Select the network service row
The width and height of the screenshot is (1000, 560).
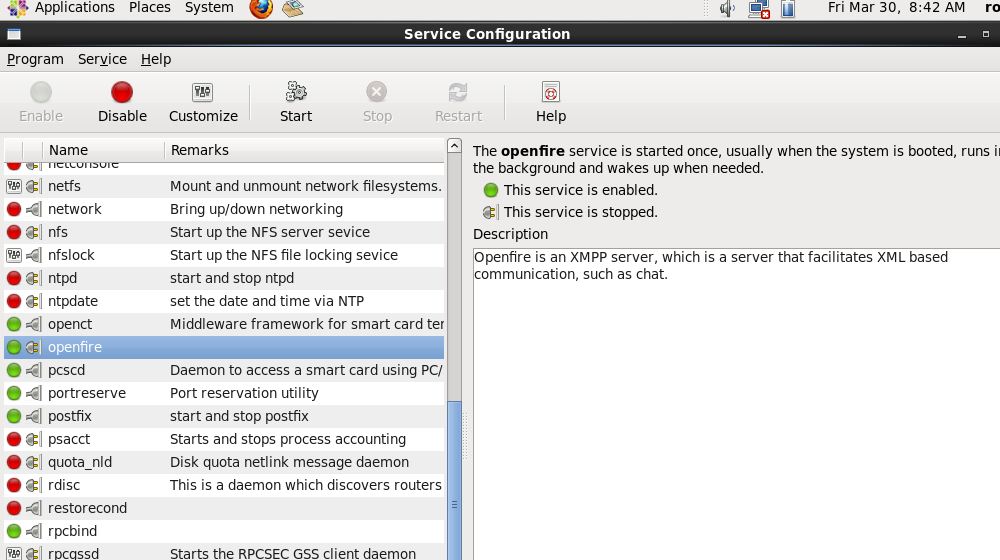click(224, 209)
